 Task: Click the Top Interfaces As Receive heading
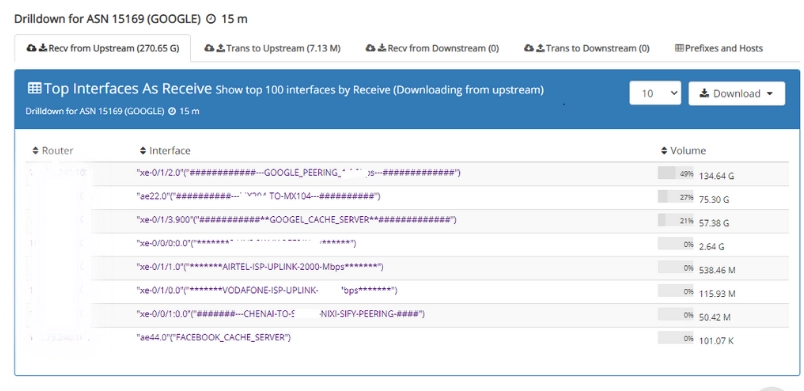[x=128, y=89]
